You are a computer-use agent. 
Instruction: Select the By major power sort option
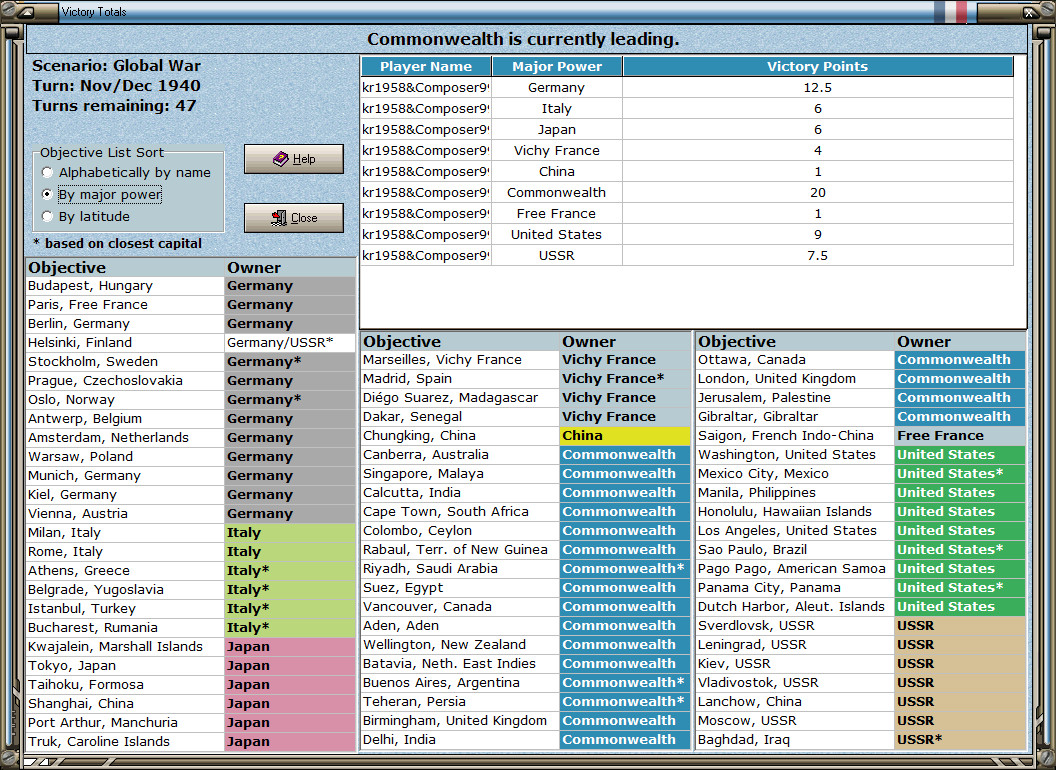(102, 195)
